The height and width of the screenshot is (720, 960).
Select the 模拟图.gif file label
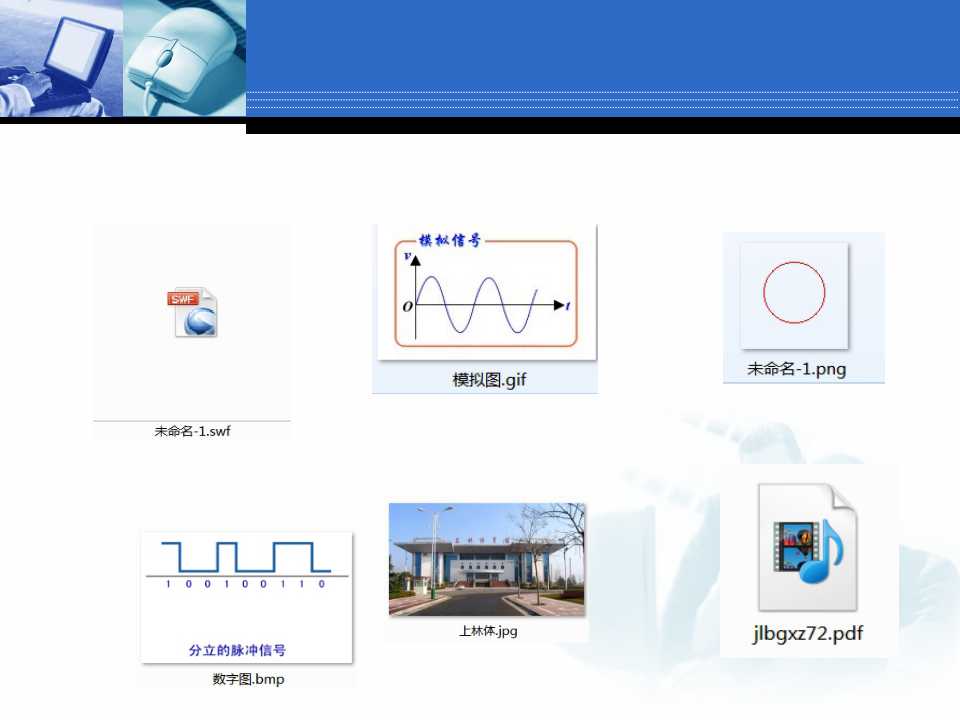coord(489,380)
